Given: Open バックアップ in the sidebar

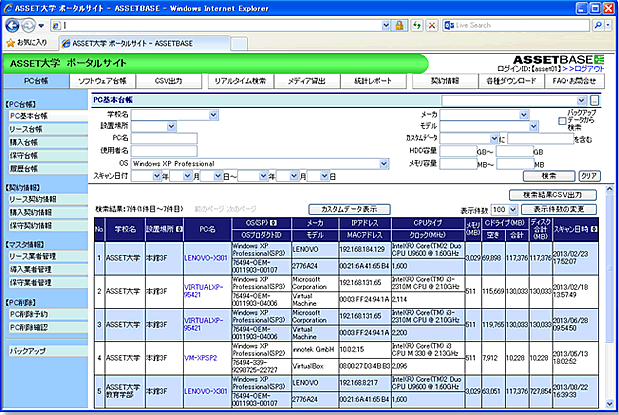Looking at the screenshot, I should click(x=48, y=350).
